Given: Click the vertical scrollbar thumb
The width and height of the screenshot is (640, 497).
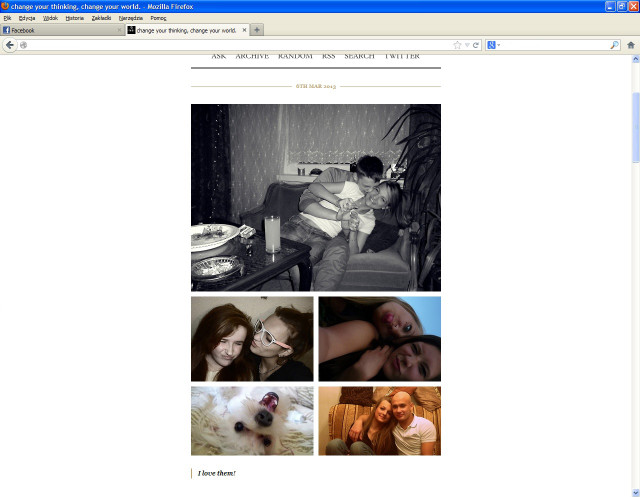Looking at the screenshot, I should (x=636, y=128).
